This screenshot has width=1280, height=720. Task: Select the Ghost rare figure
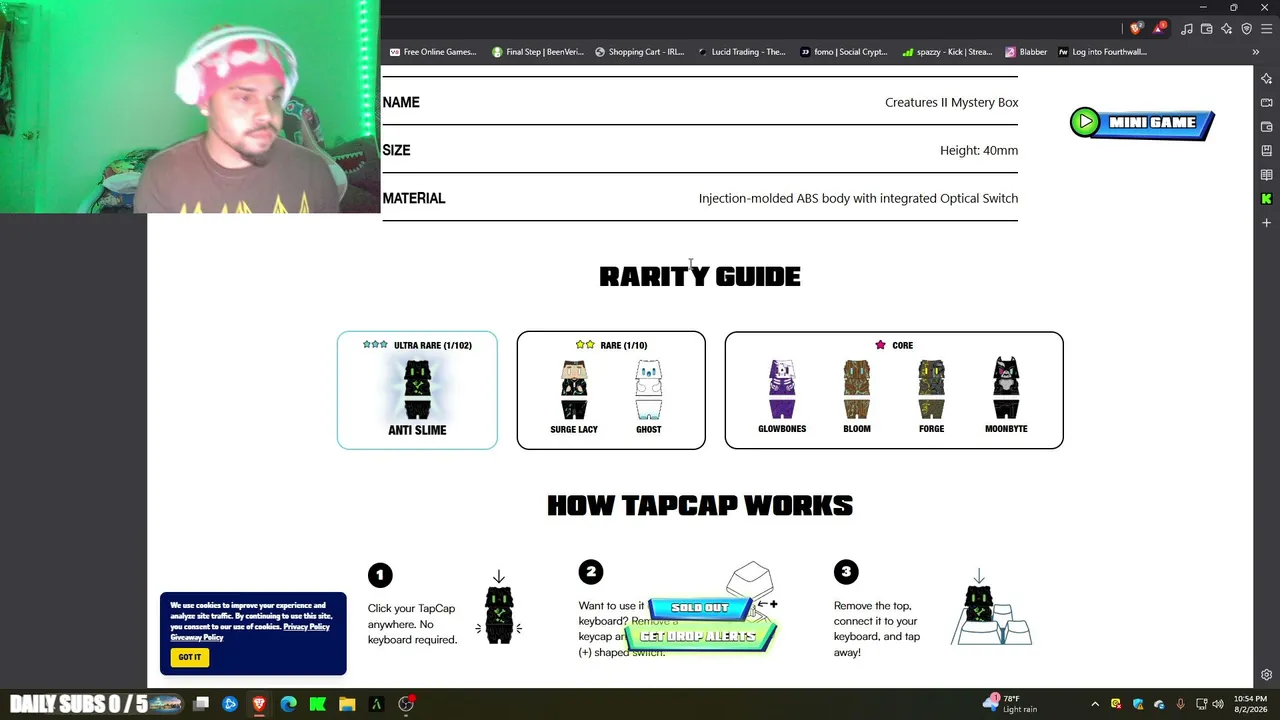pos(648,397)
